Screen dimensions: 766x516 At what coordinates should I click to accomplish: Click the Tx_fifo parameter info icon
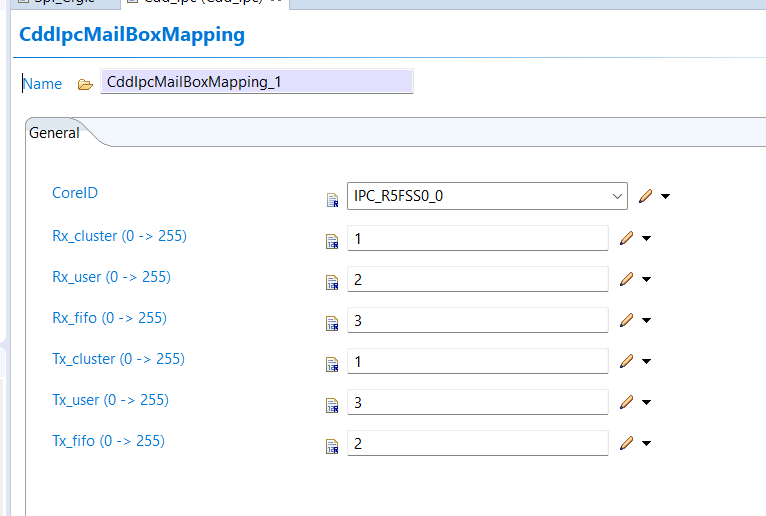pyautogui.click(x=332, y=447)
